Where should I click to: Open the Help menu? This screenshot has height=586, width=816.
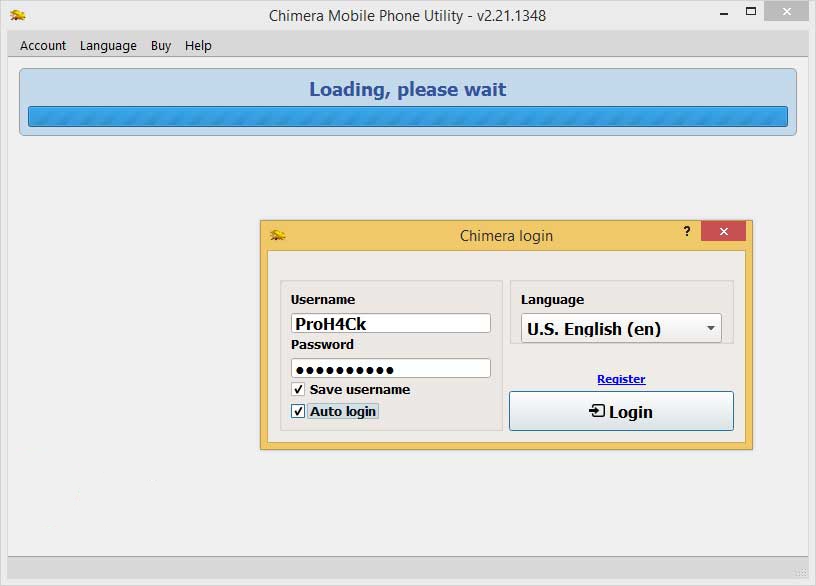click(198, 46)
